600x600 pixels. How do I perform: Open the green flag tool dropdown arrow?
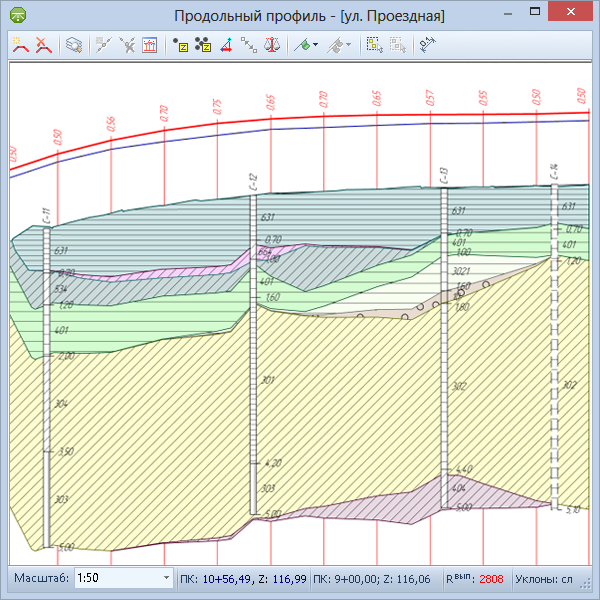click(316, 45)
